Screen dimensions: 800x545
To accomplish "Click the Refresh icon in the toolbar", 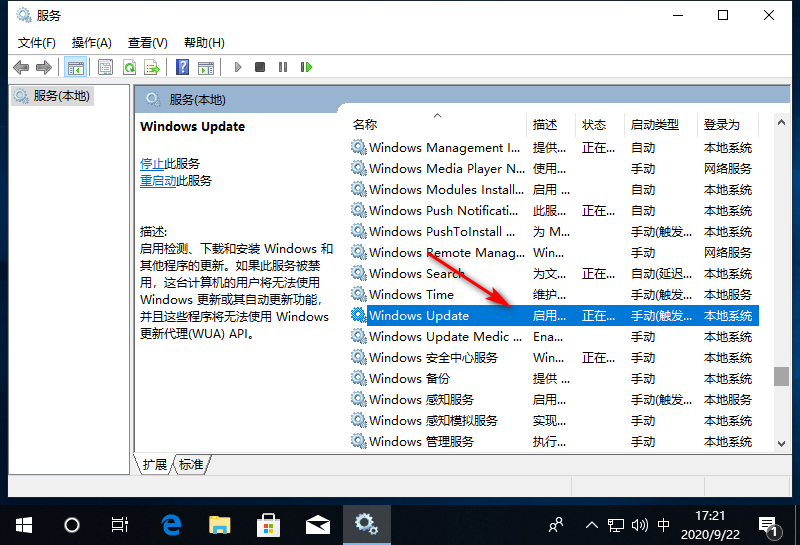I will pos(129,67).
